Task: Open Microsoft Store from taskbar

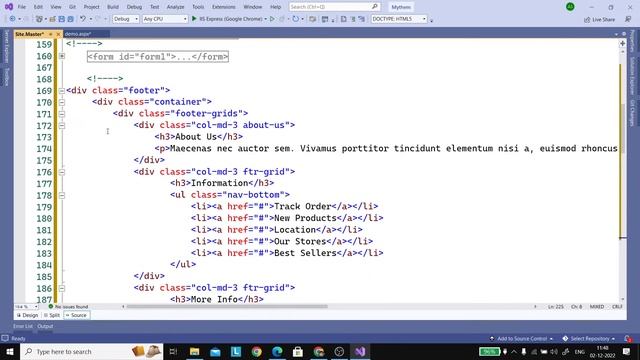Action: coord(298,351)
